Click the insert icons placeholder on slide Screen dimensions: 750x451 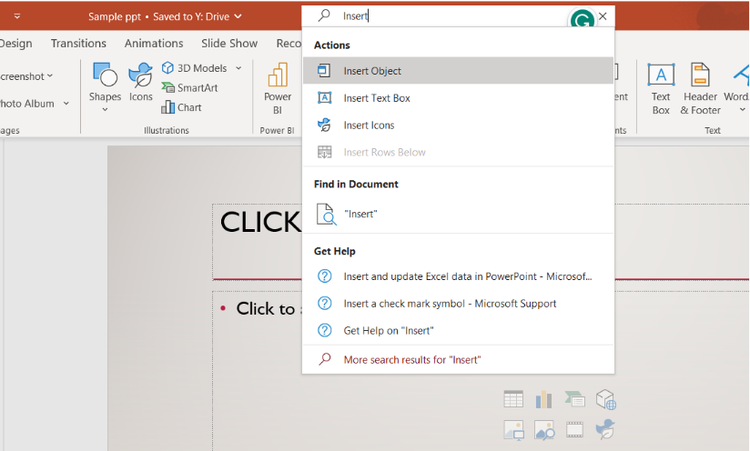click(x=605, y=429)
